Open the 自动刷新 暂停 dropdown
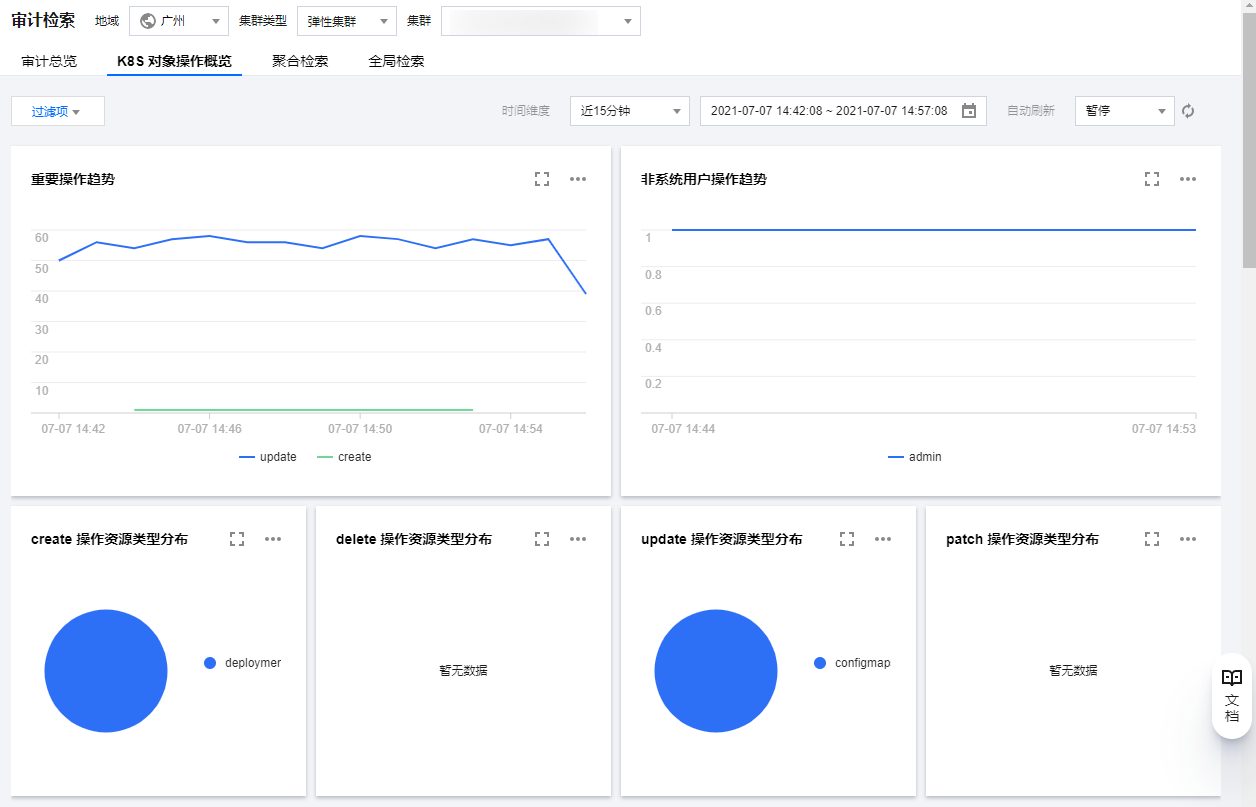The height and width of the screenshot is (807, 1256). (1125, 111)
